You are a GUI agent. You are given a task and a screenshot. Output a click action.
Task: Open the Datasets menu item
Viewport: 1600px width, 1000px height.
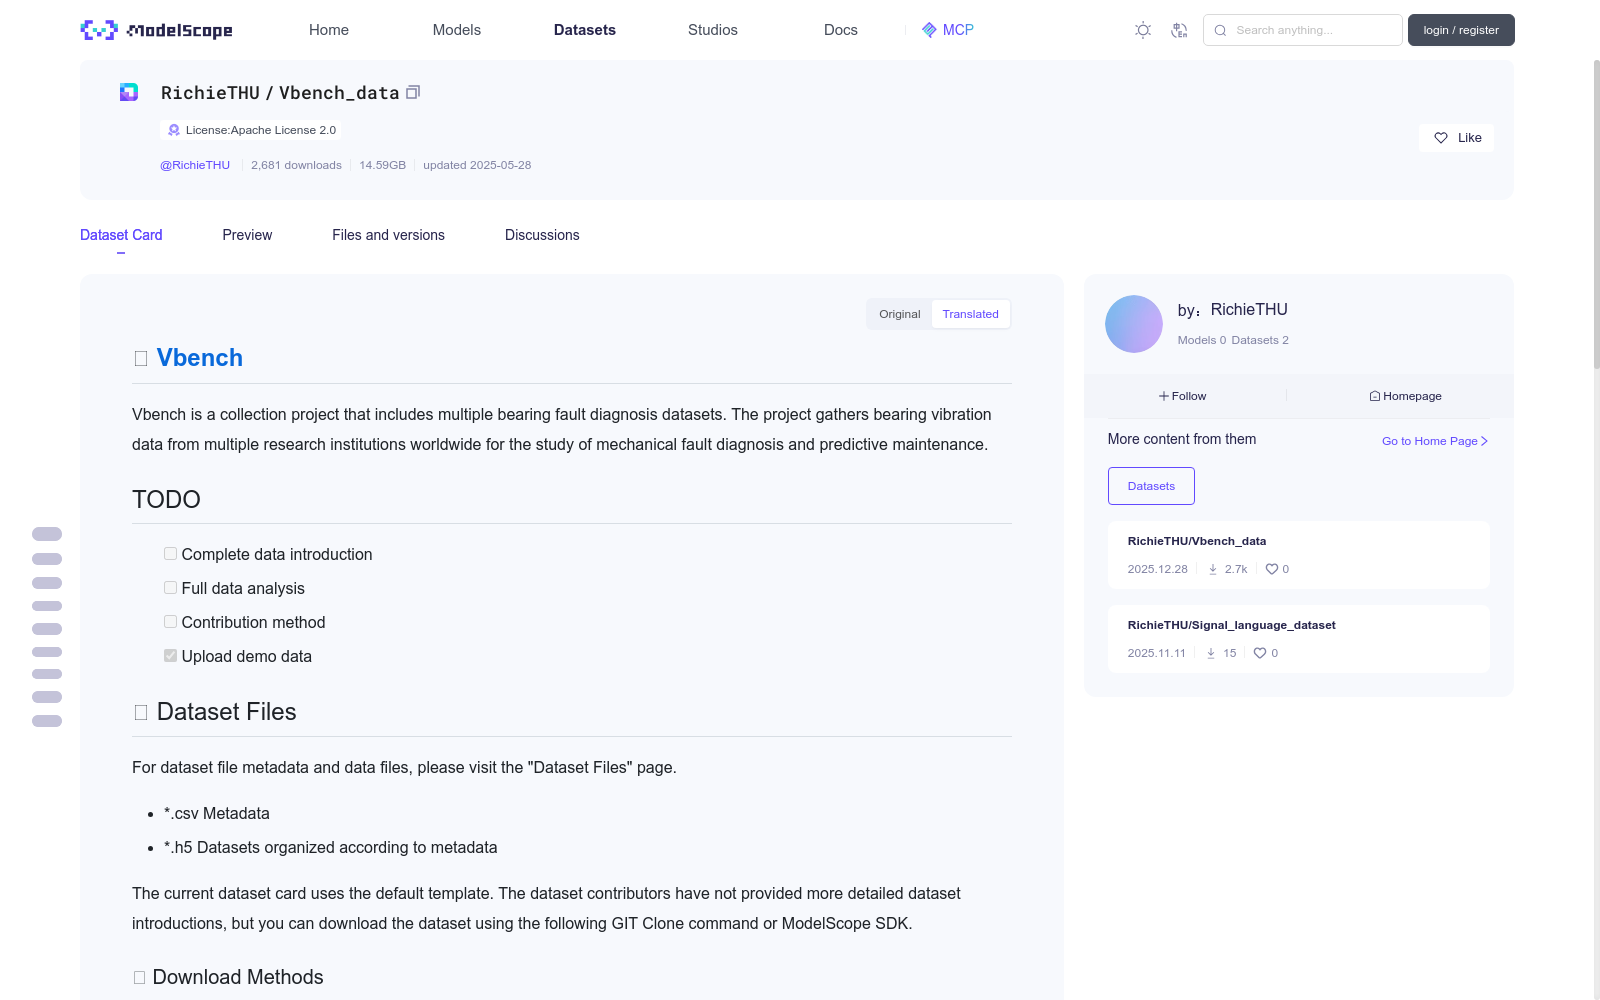tap(585, 30)
